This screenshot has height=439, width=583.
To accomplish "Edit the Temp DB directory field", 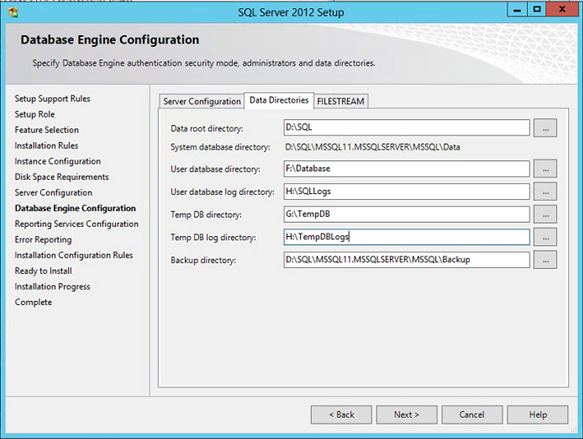I will (x=406, y=214).
